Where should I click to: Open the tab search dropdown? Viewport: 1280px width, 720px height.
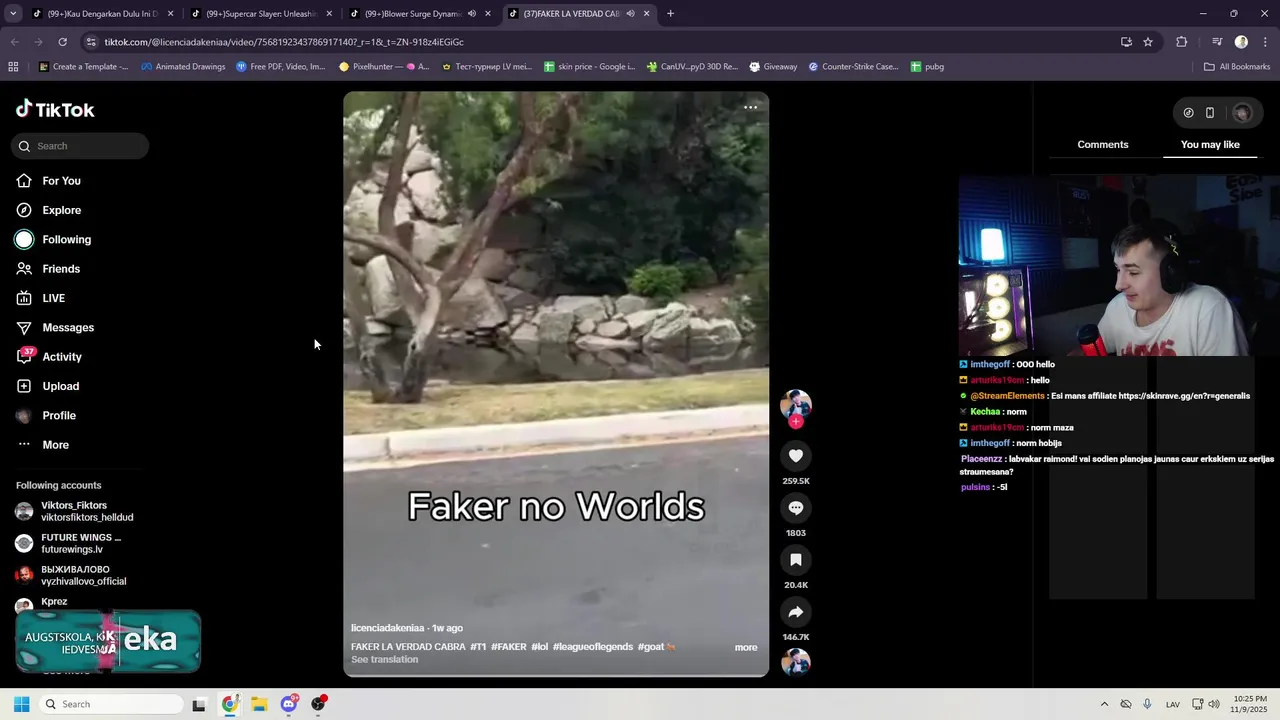[13, 14]
